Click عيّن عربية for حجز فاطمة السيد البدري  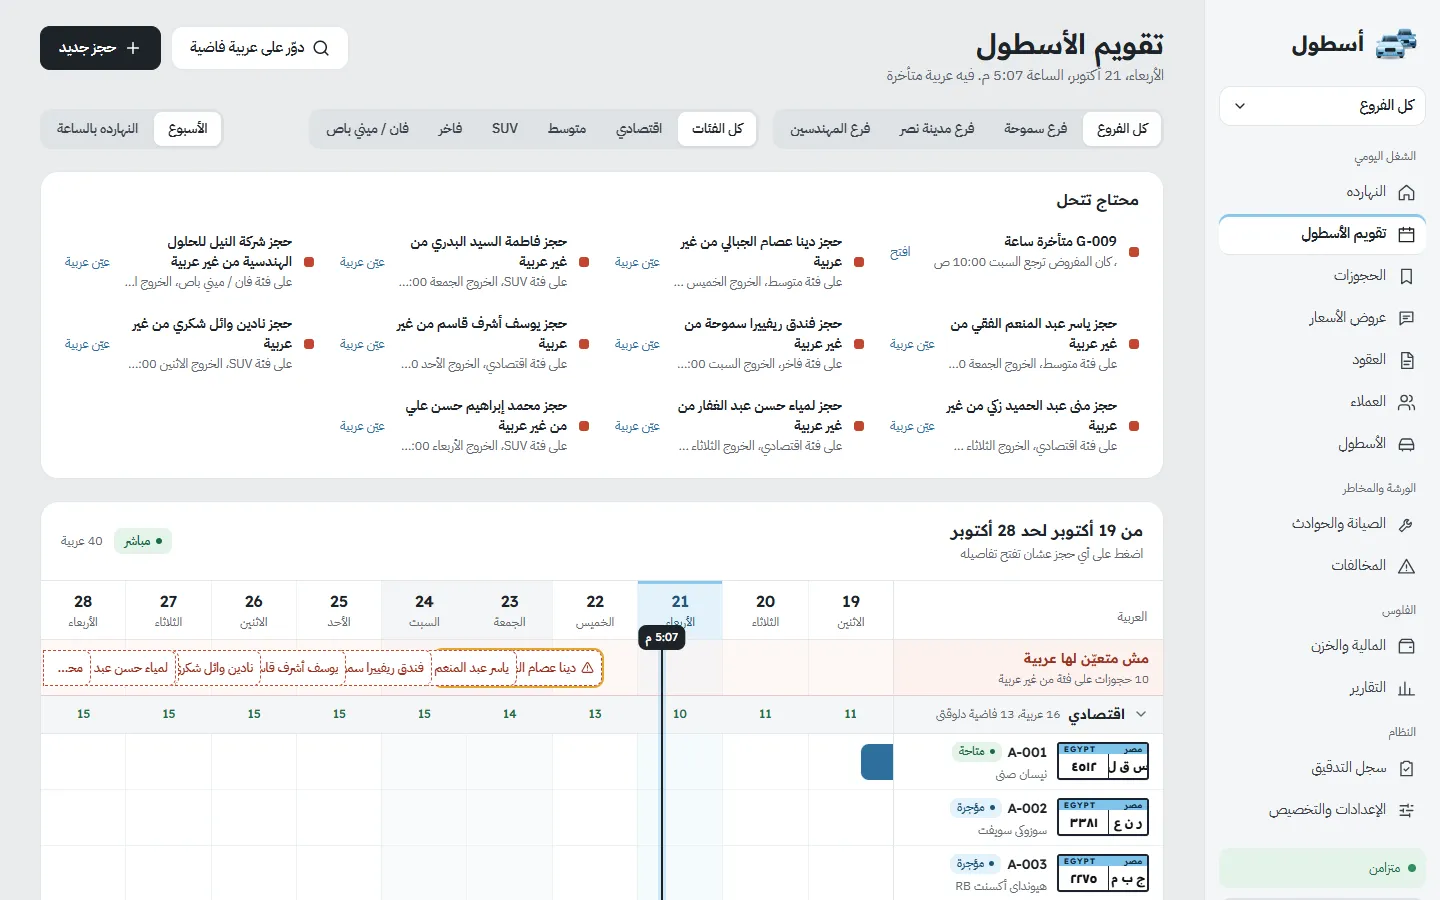[362, 262]
